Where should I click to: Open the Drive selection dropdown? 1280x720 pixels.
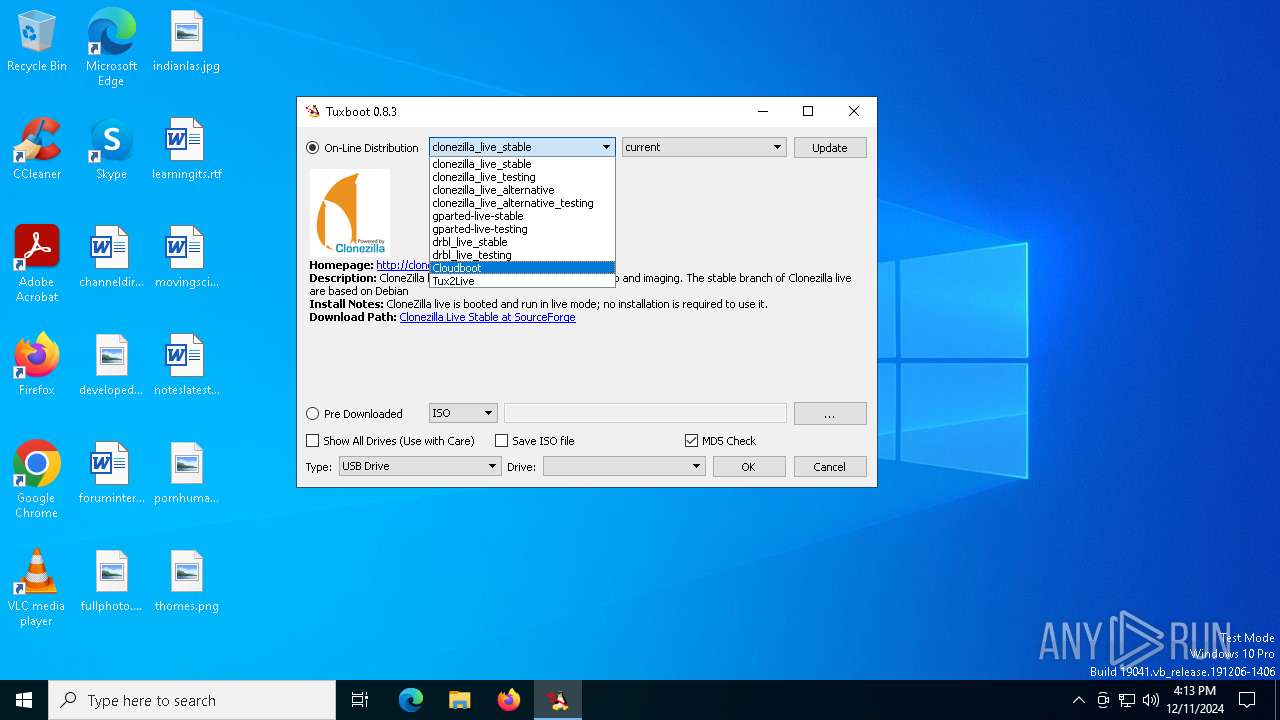pos(624,466)
